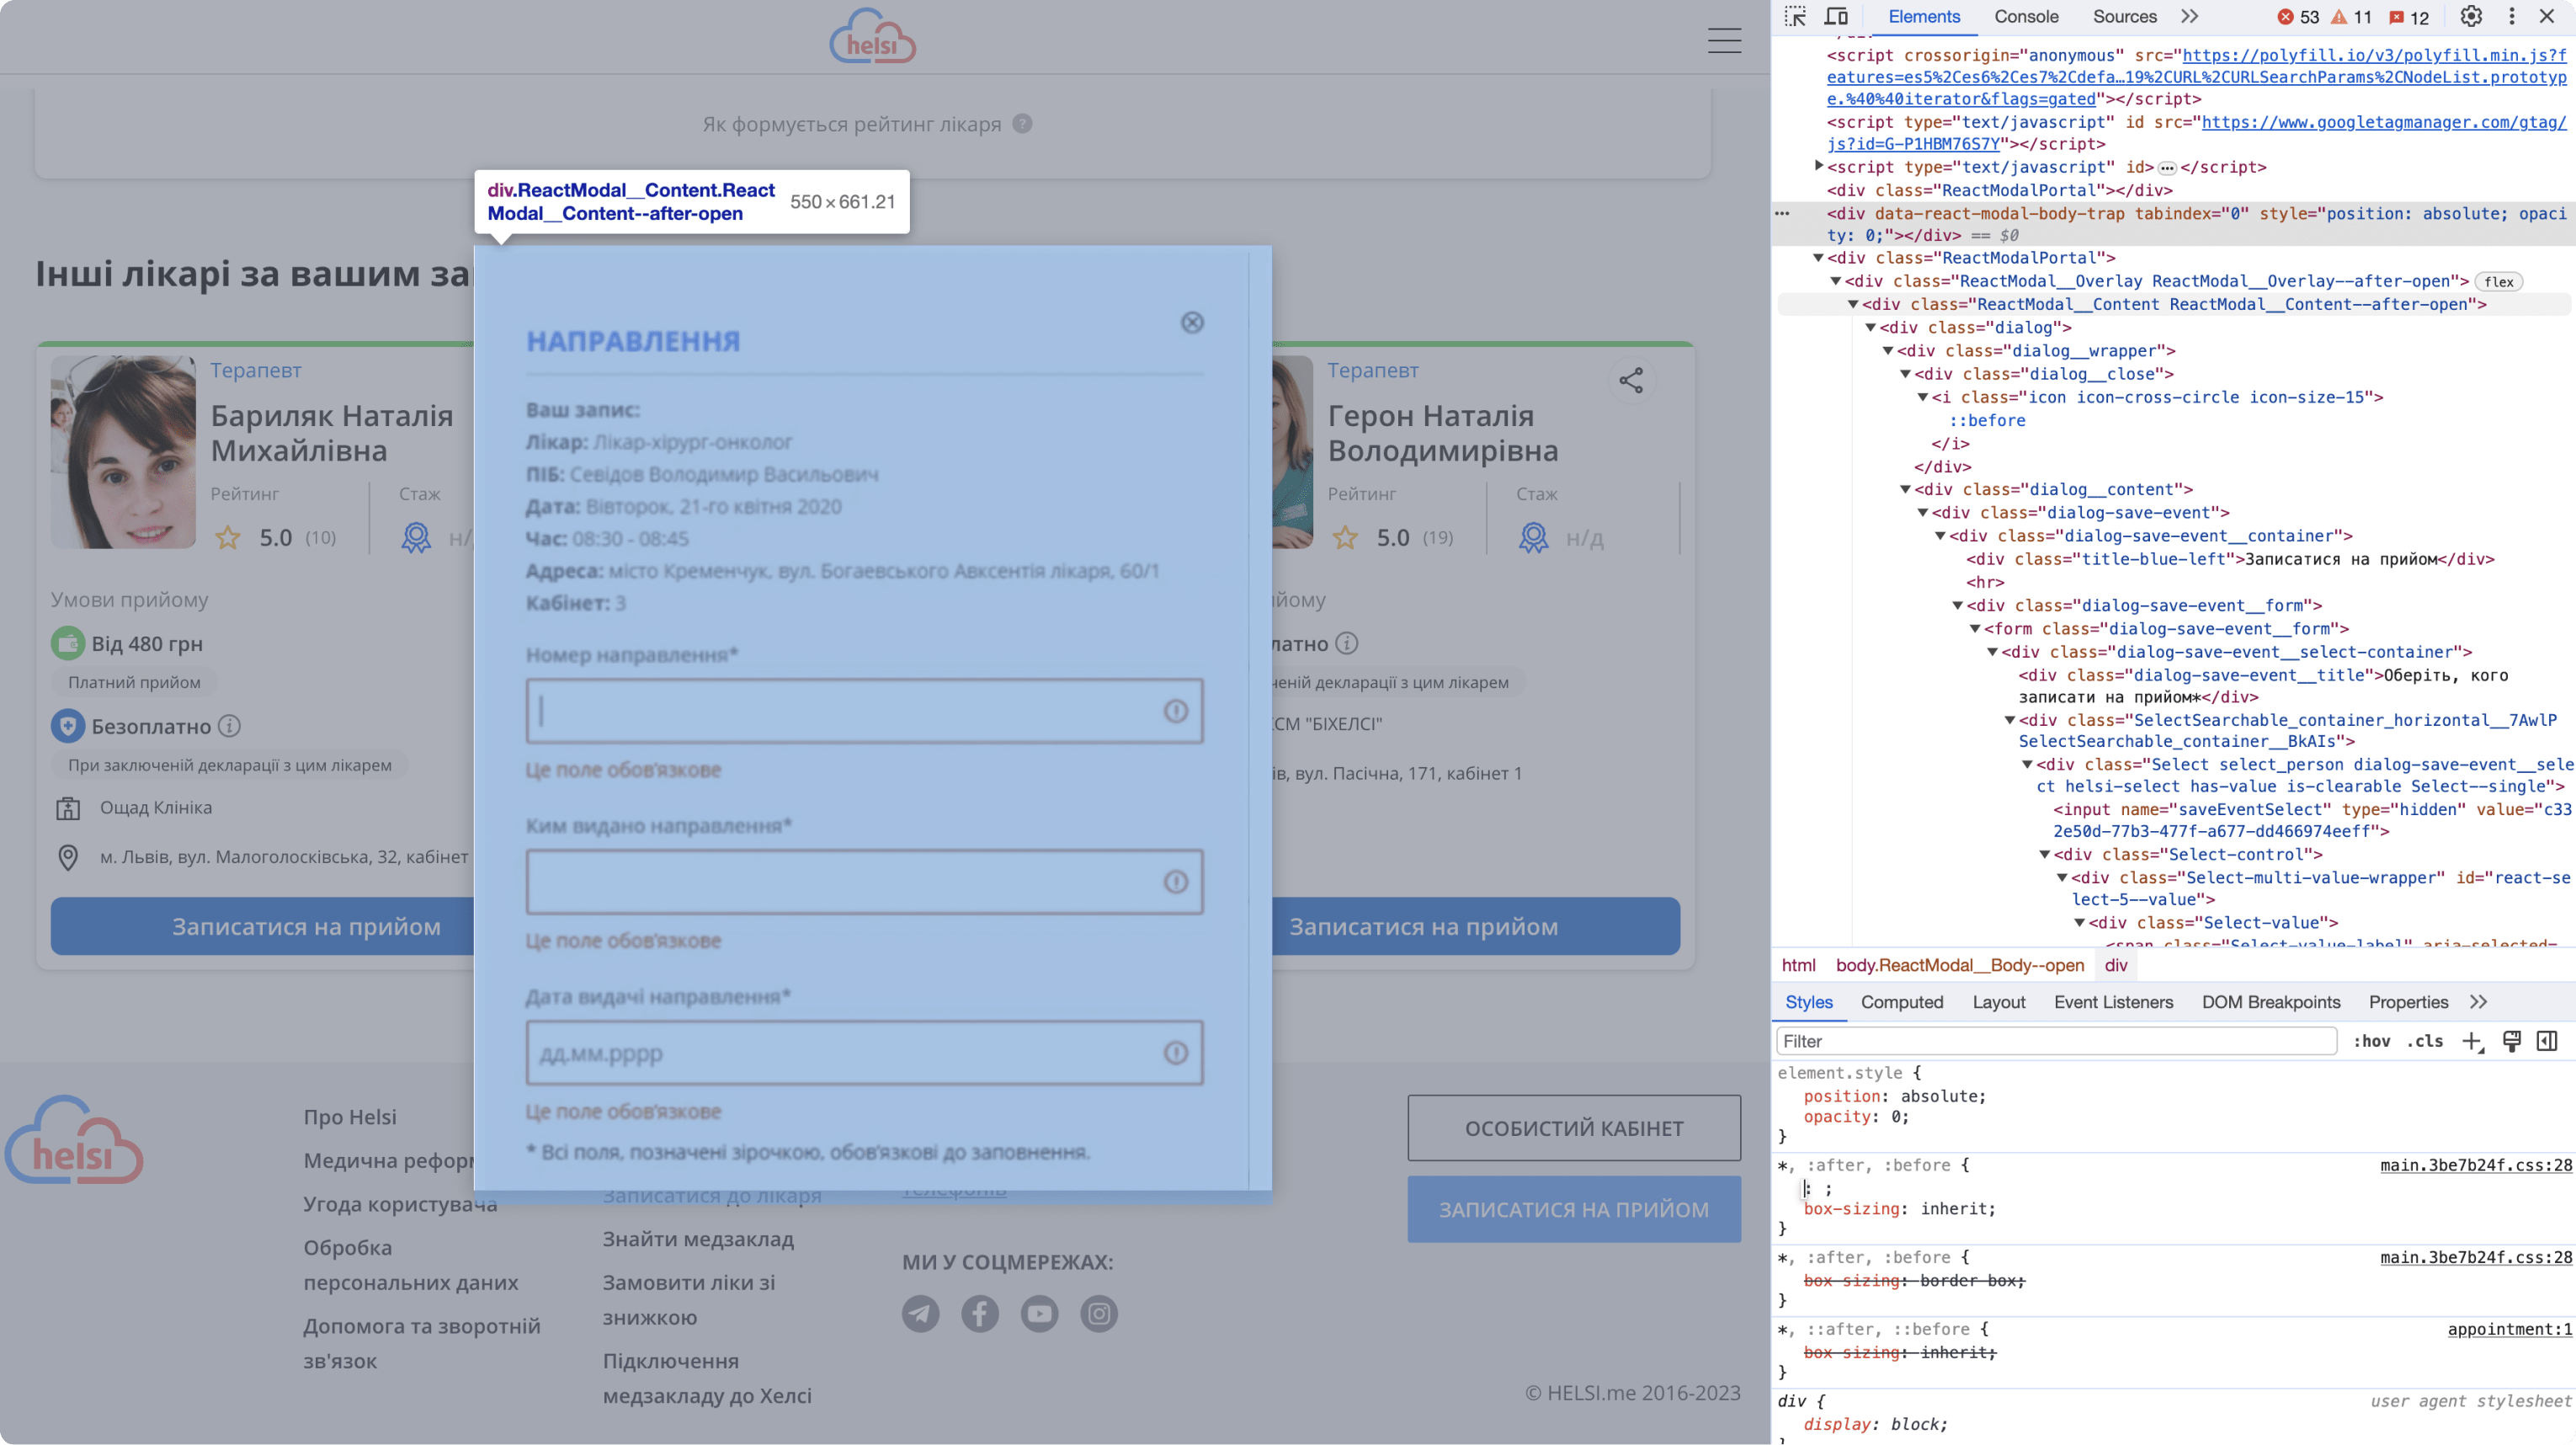Collapse div class dialog__content node

(x=1906, y=489)
